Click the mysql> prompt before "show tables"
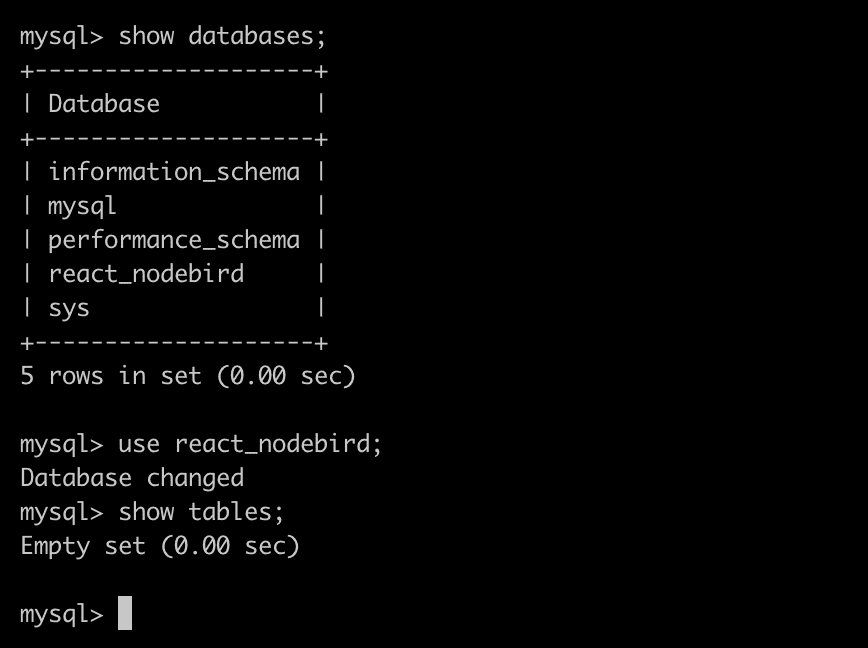 61,512
